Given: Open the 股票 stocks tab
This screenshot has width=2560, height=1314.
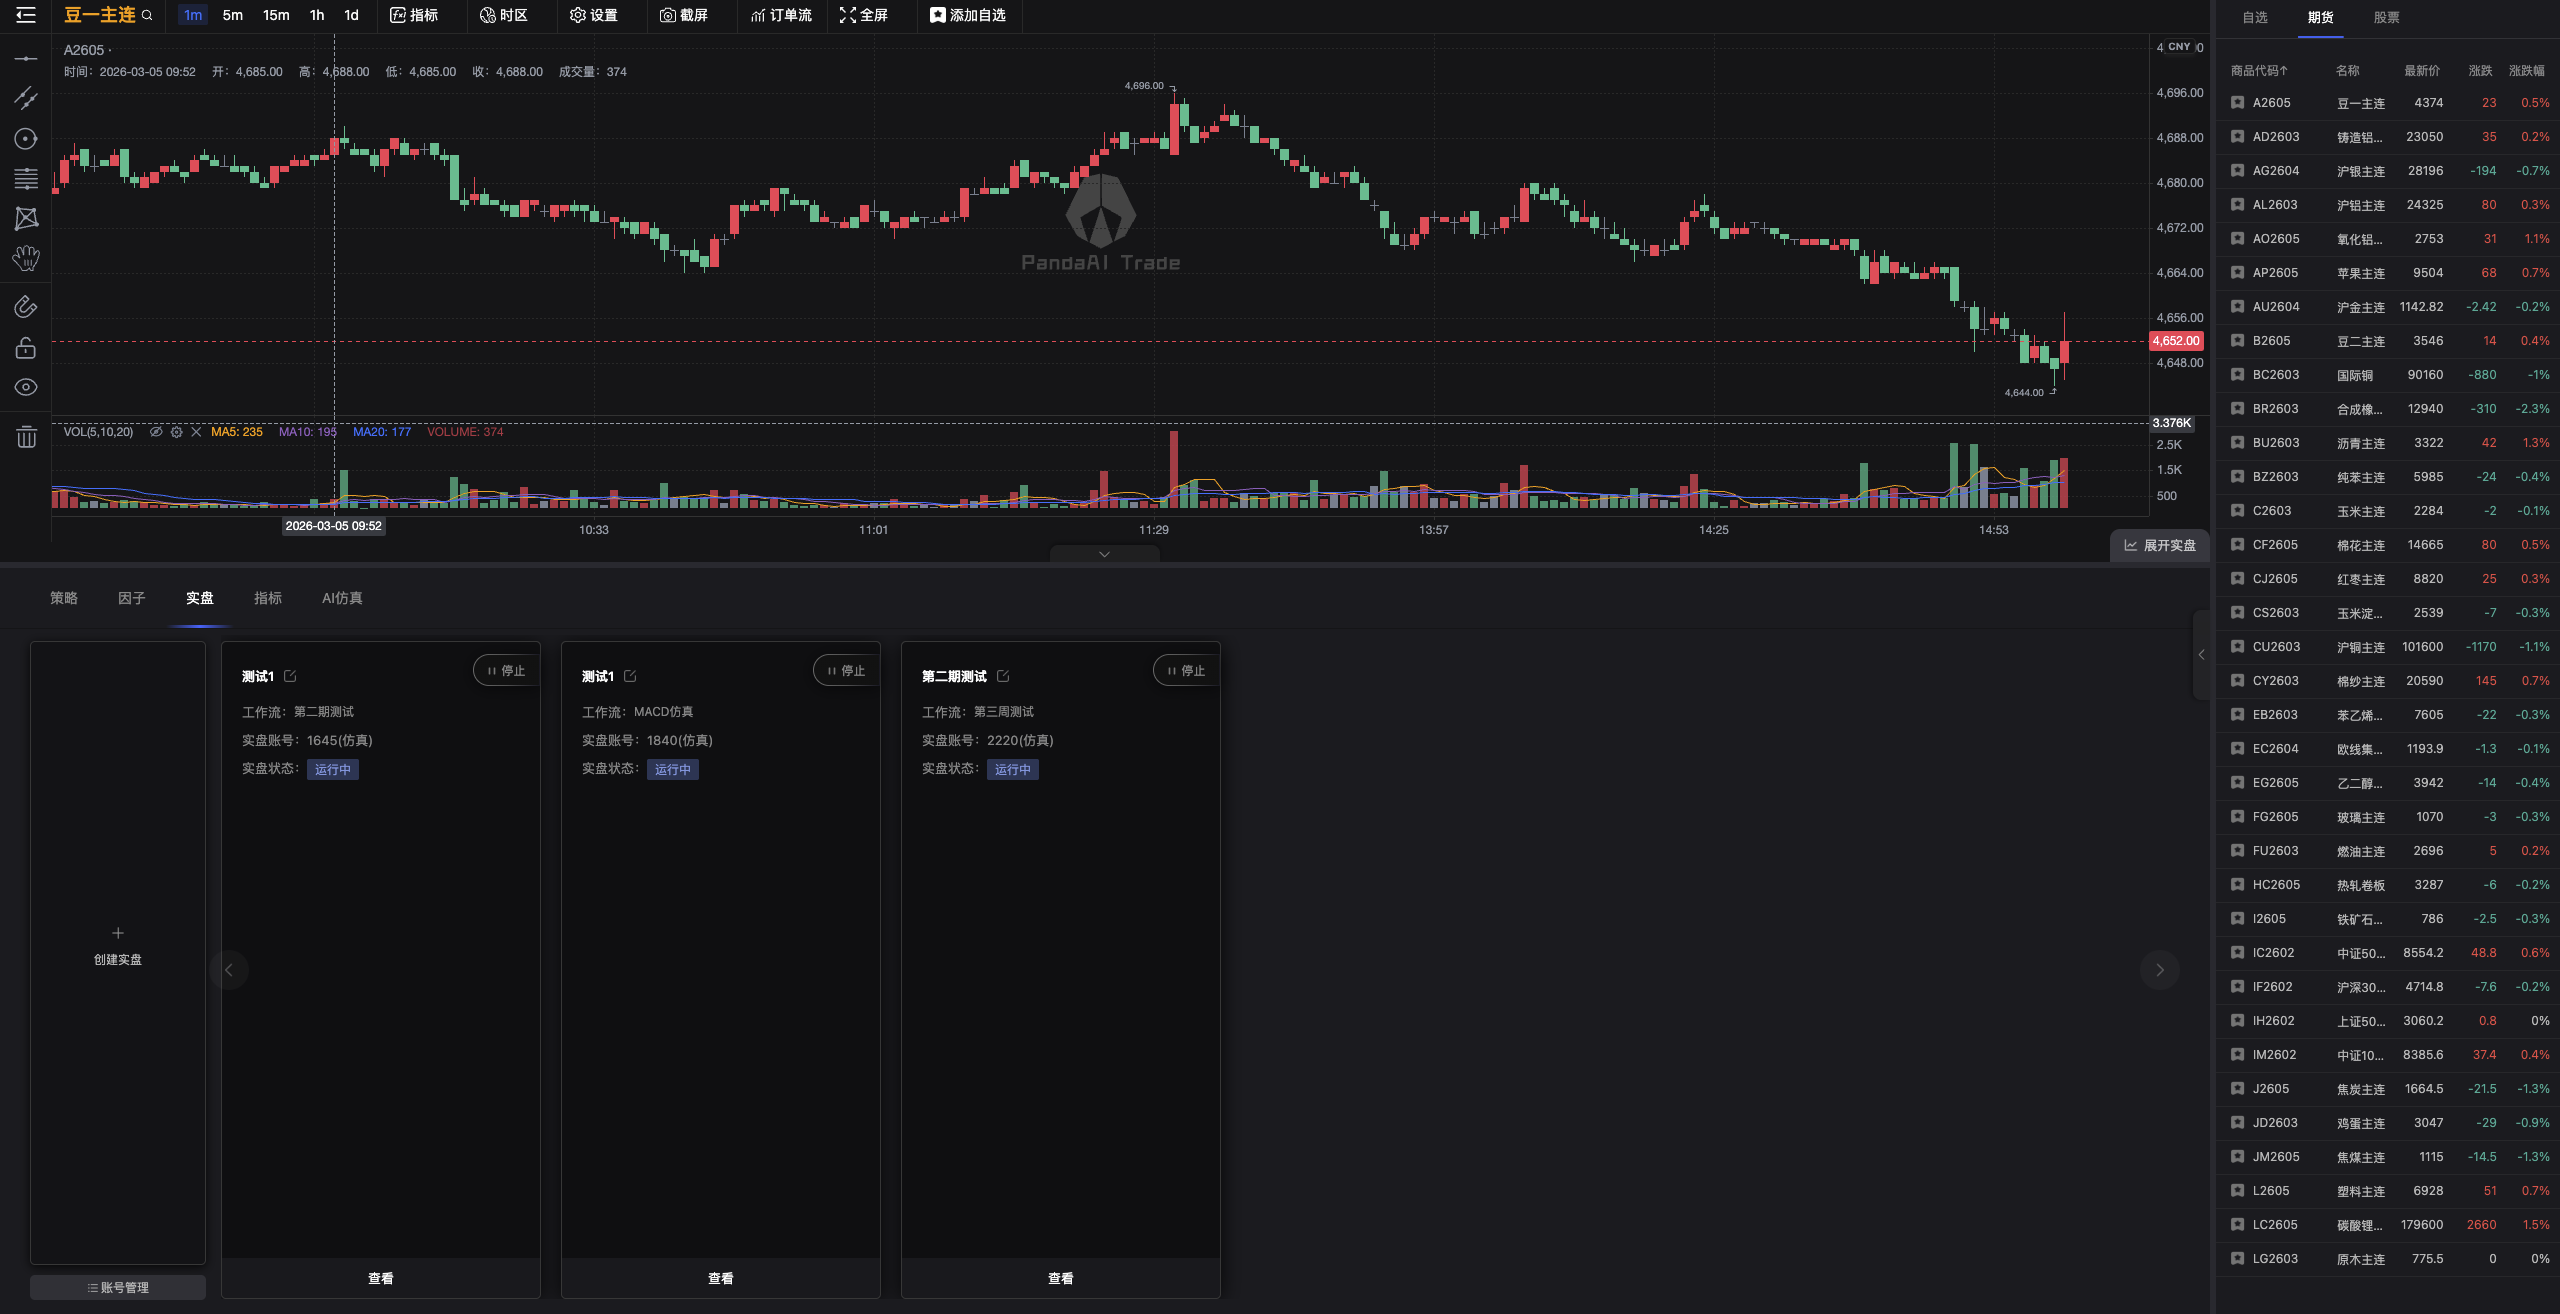Looking at the screenshot, I should 2387,17.
